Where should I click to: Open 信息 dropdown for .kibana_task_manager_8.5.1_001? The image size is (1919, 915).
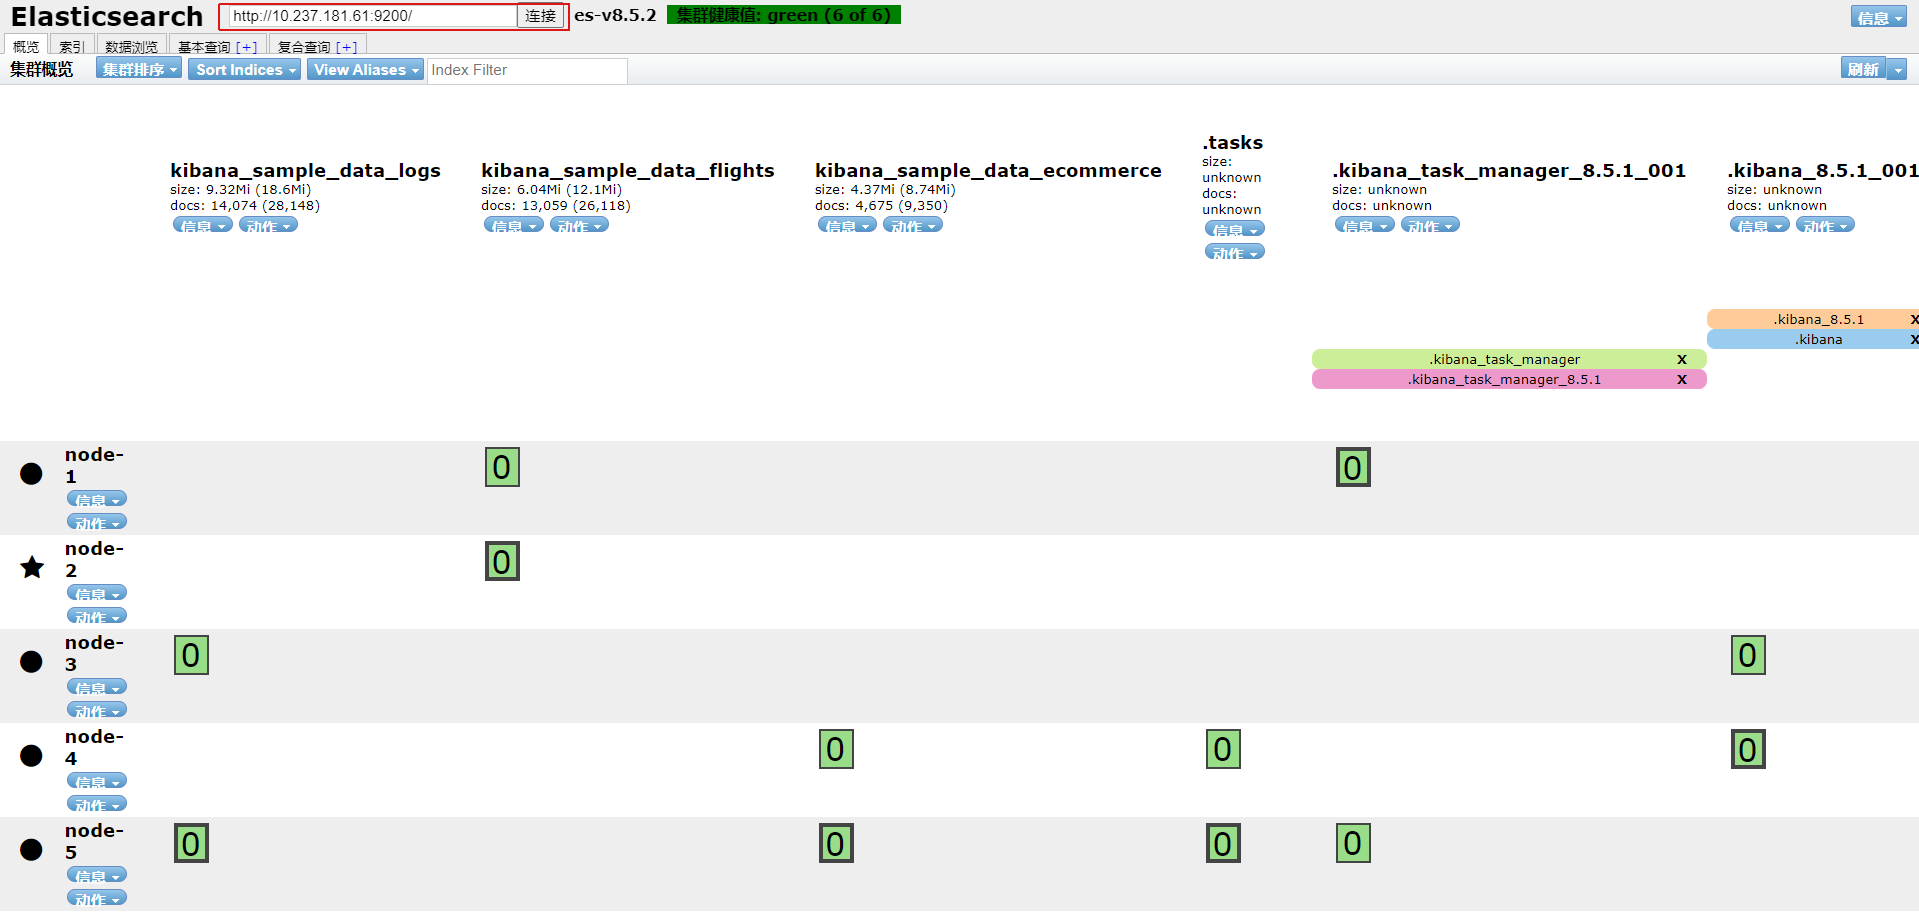coord(1365,225)
